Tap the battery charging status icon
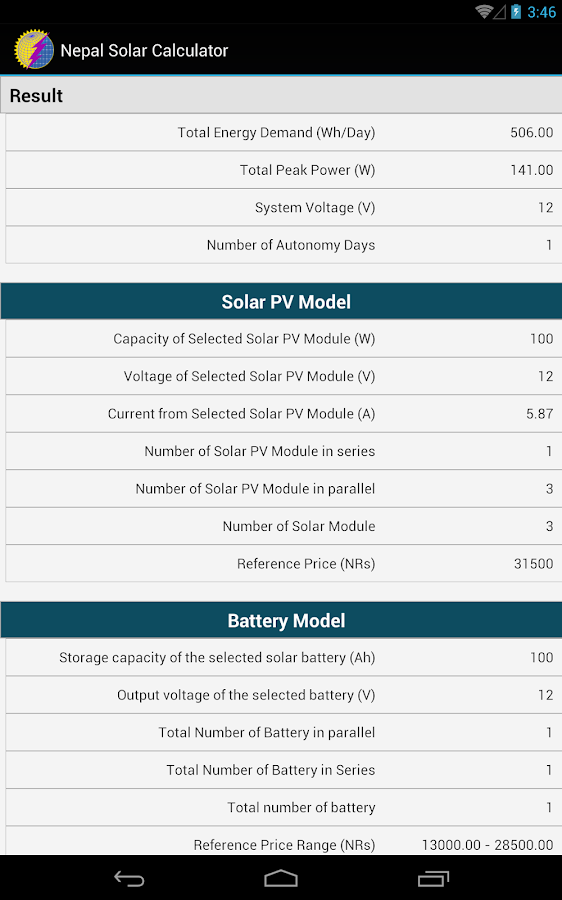Screen dimensions: 562x900 [x=516, y=11]
